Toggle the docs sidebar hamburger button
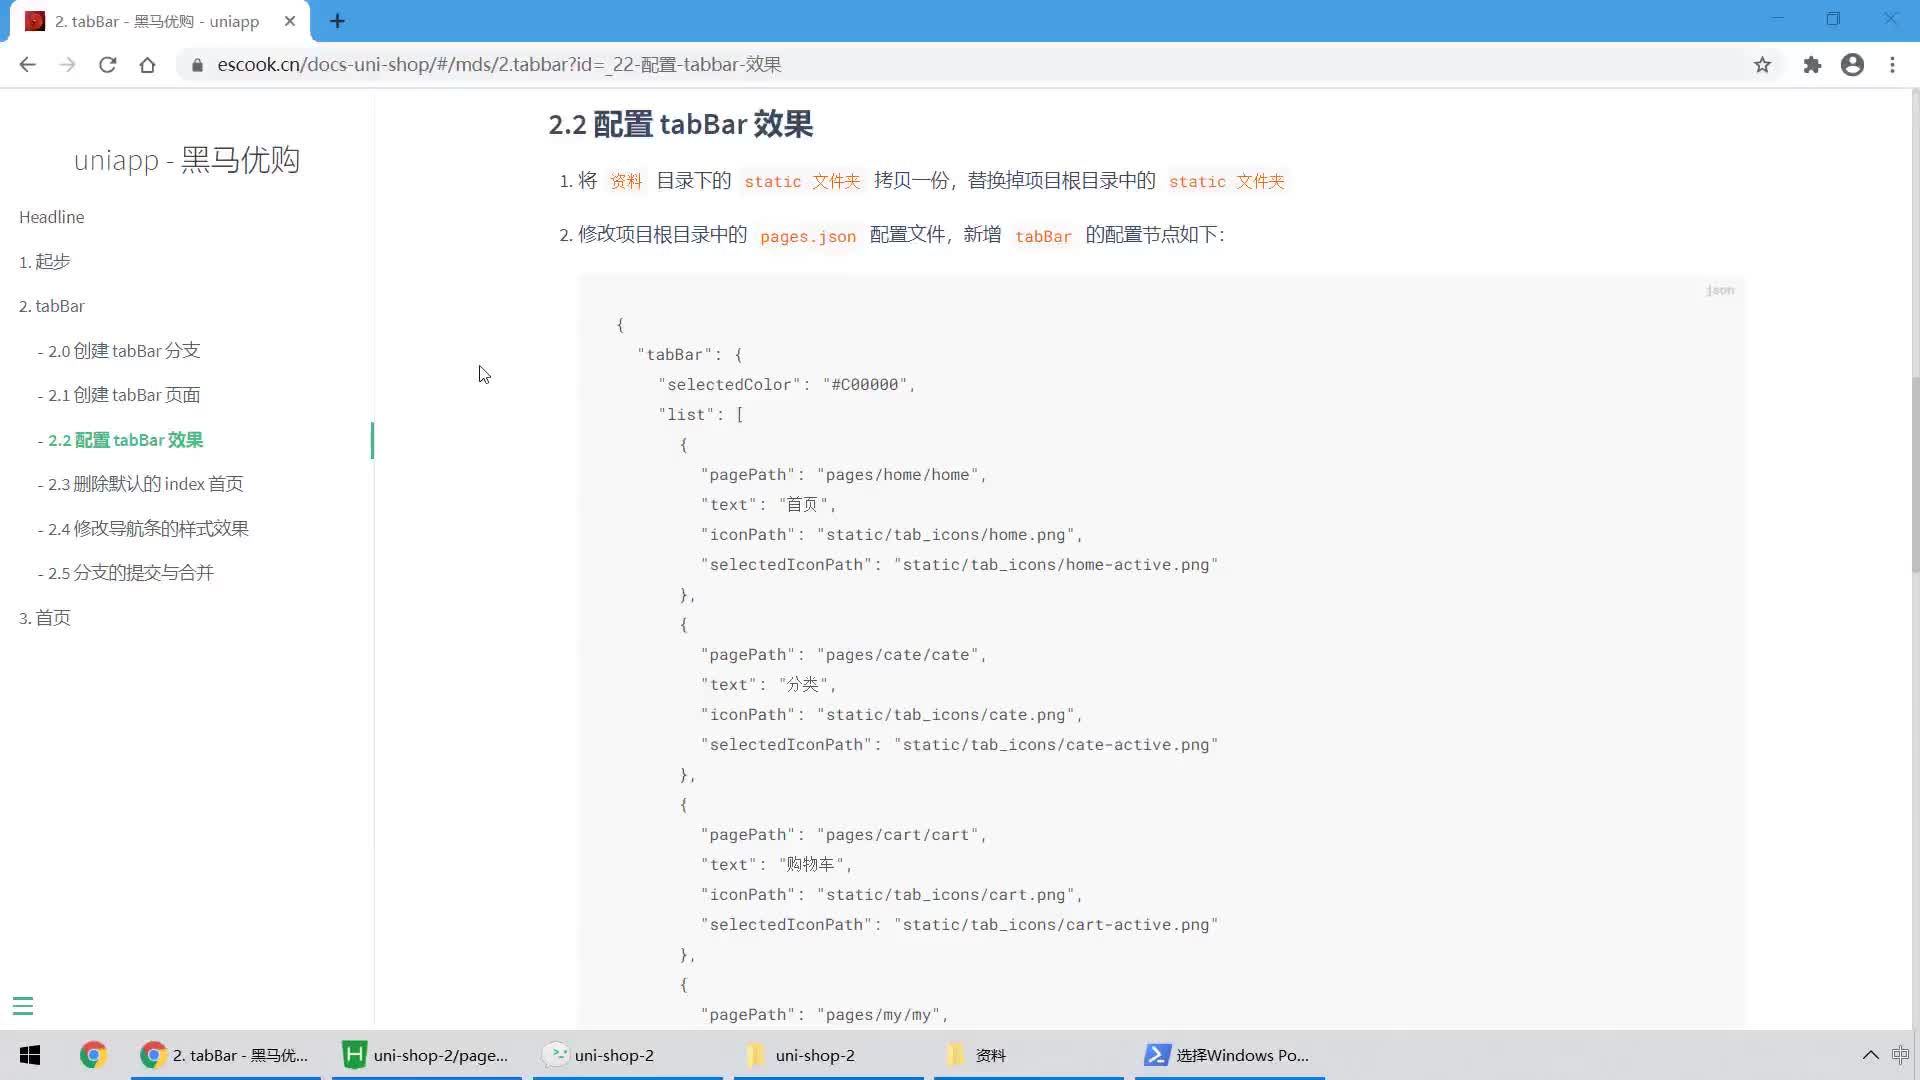This screenshot has width=1920, height=1080. [23, 1006]
